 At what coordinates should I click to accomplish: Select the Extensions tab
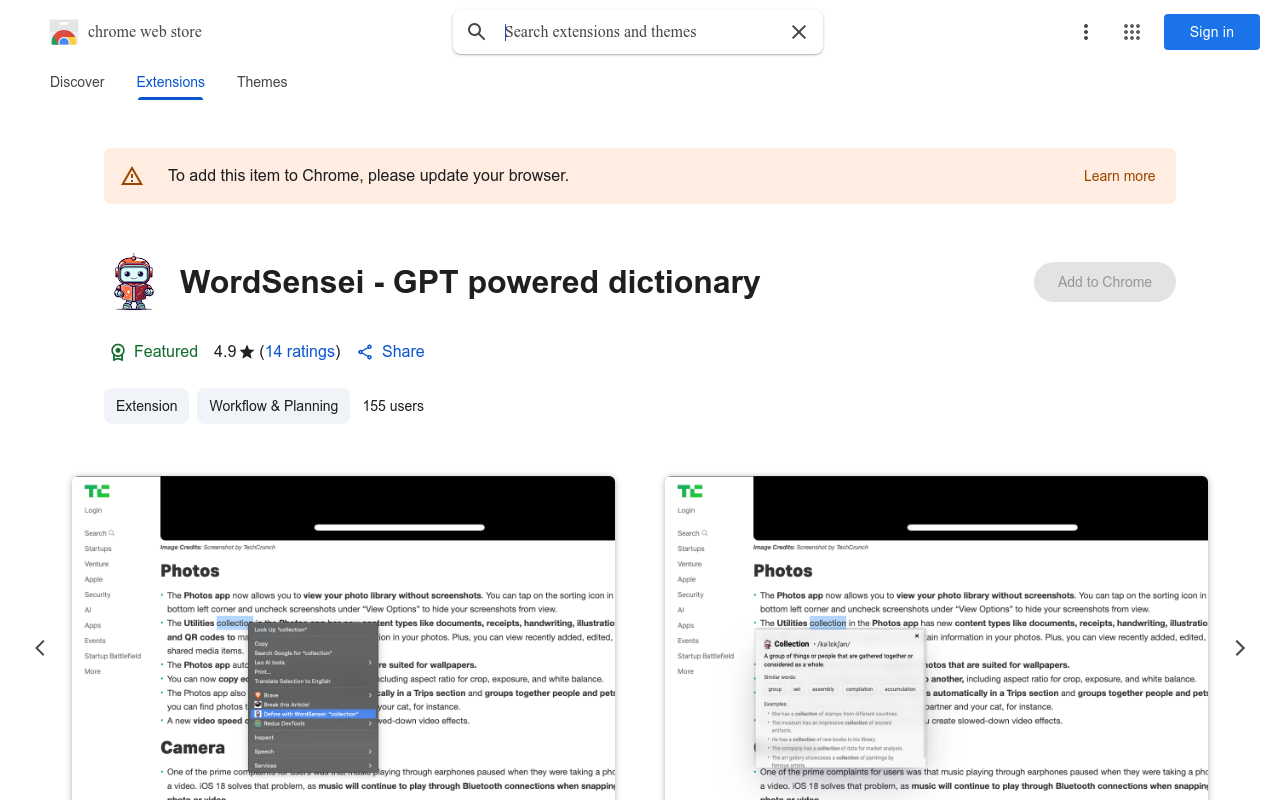(171, 82)
